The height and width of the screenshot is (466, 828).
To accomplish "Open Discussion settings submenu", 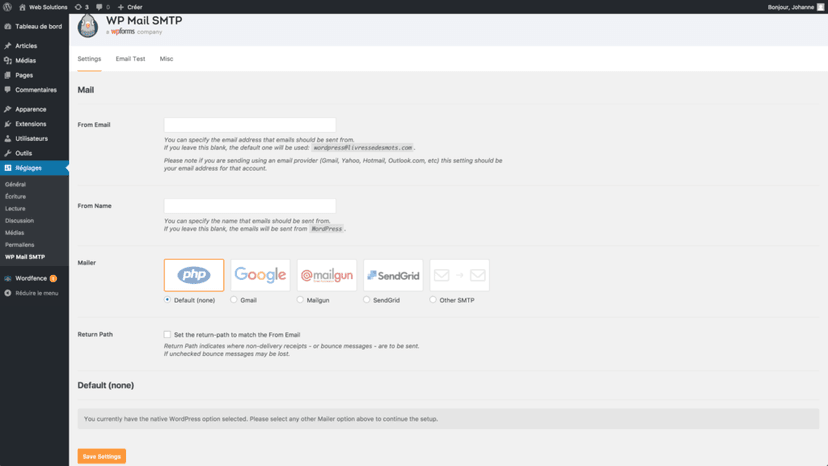I will coord(20,221).
